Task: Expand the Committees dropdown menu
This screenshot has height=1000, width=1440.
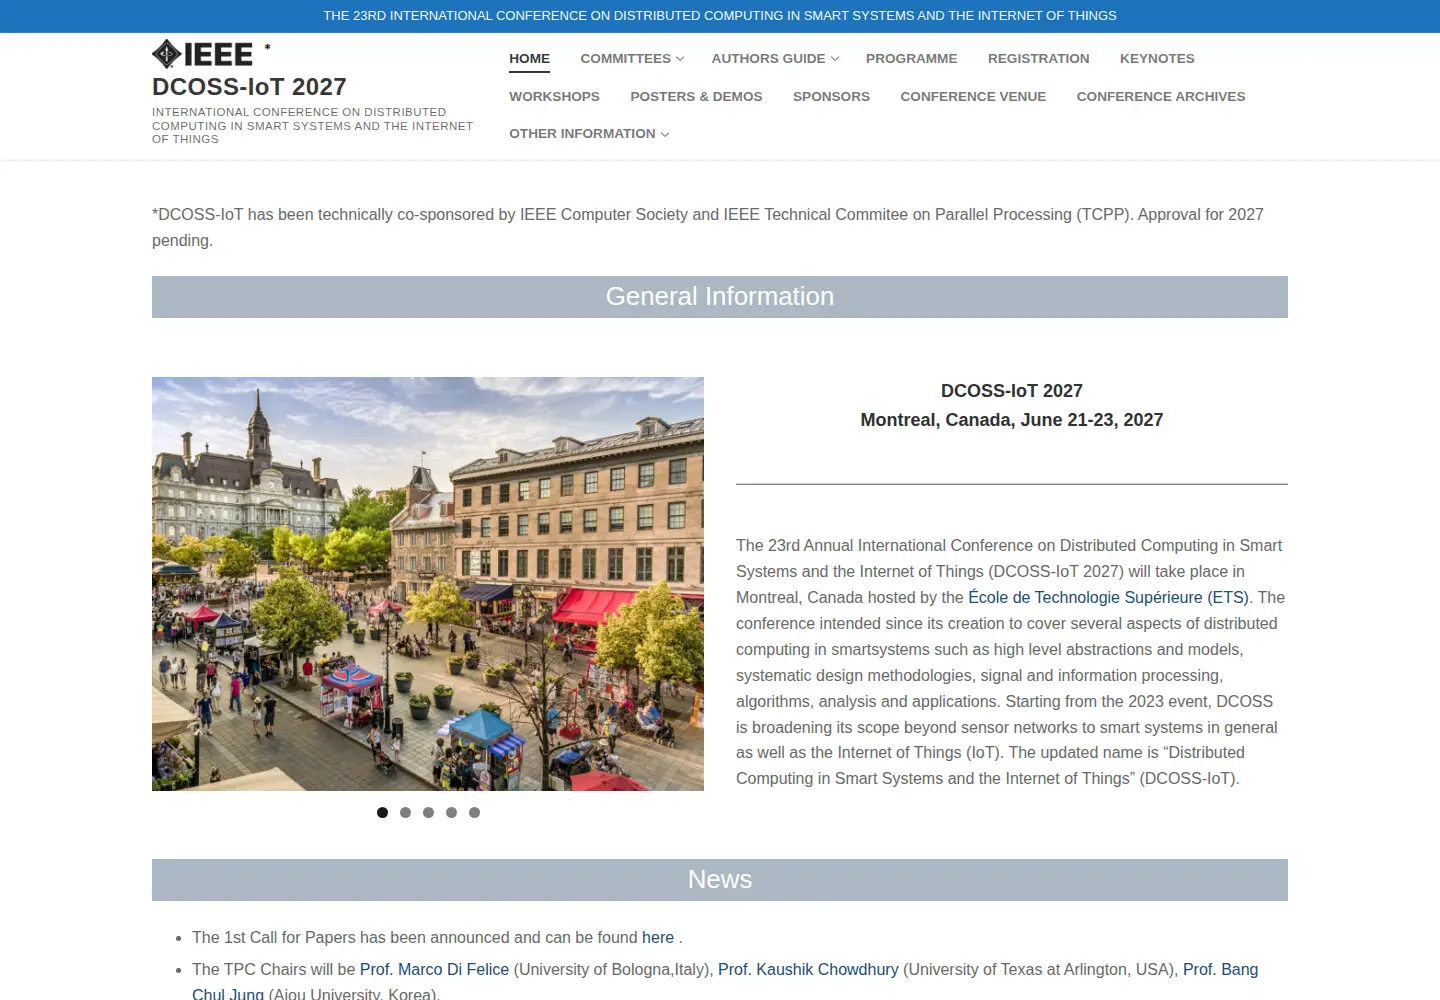Action: click(x=632, y=58)
